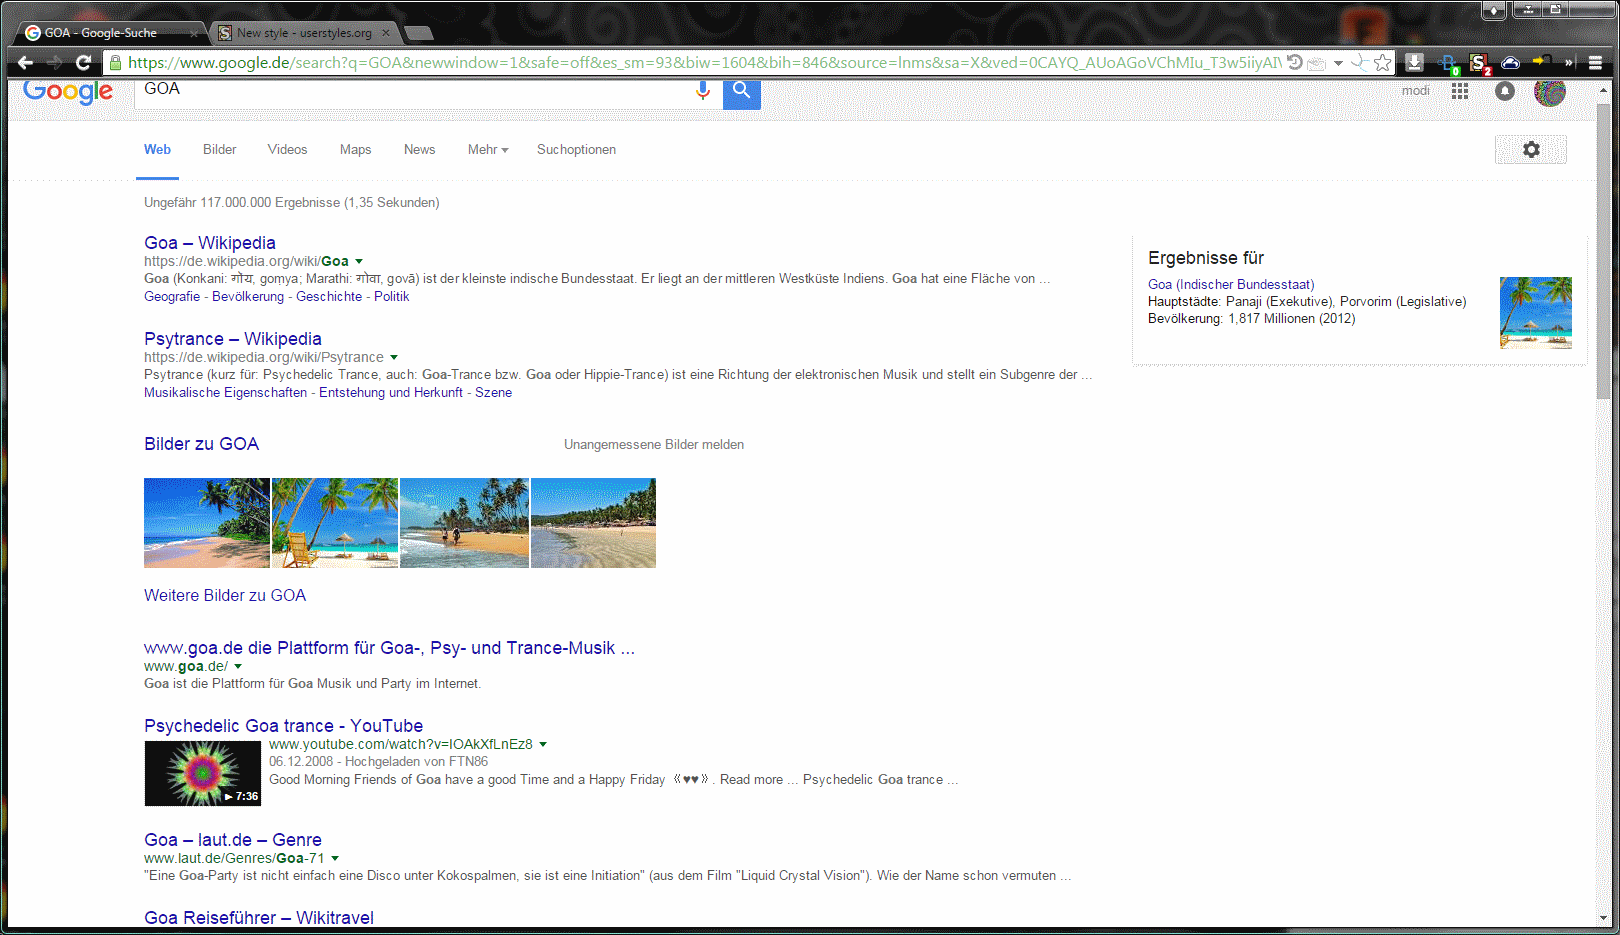Expand options arrow next to the youtube.com URL

[x=543, y=745]
